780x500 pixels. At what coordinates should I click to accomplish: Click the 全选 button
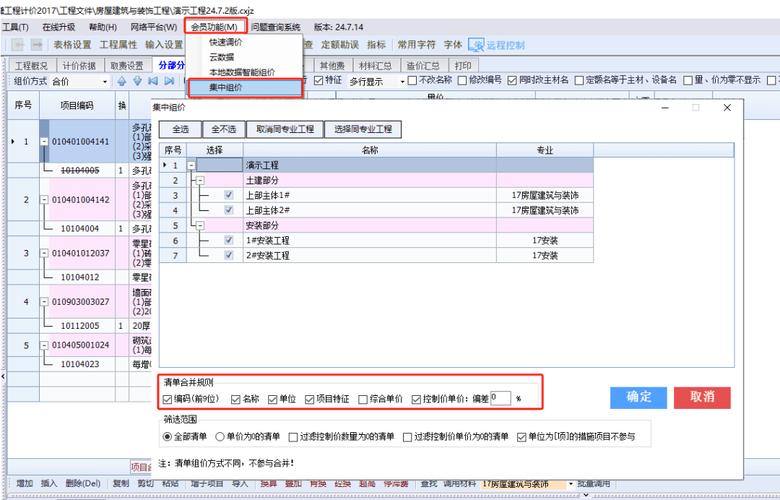(x=180, y=129)
